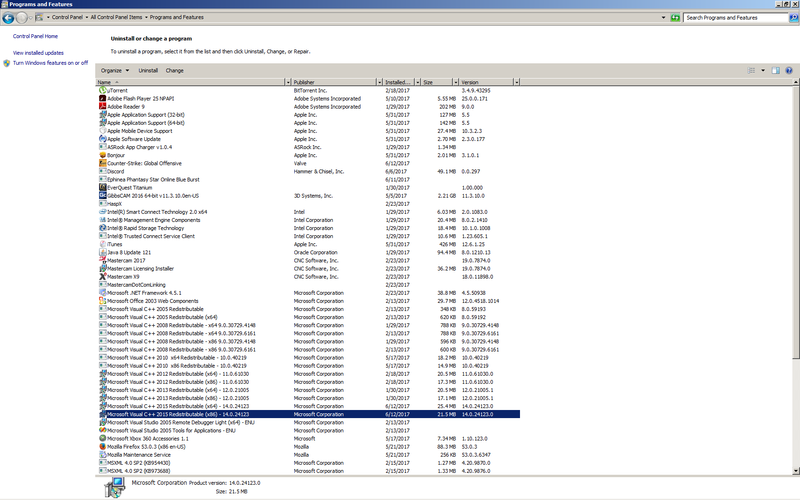Image resolution: width=800 pixels, height=500 pixels.
Task: Select ASRock App Charger v1.0.4 entry
Action: click(x=309, y=147)
